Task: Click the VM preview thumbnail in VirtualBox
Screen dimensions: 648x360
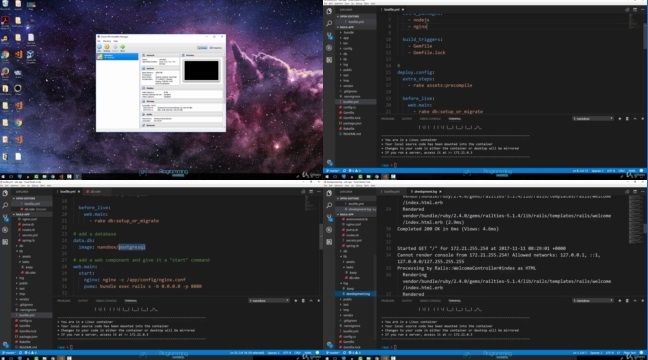Action: point(201,70)
